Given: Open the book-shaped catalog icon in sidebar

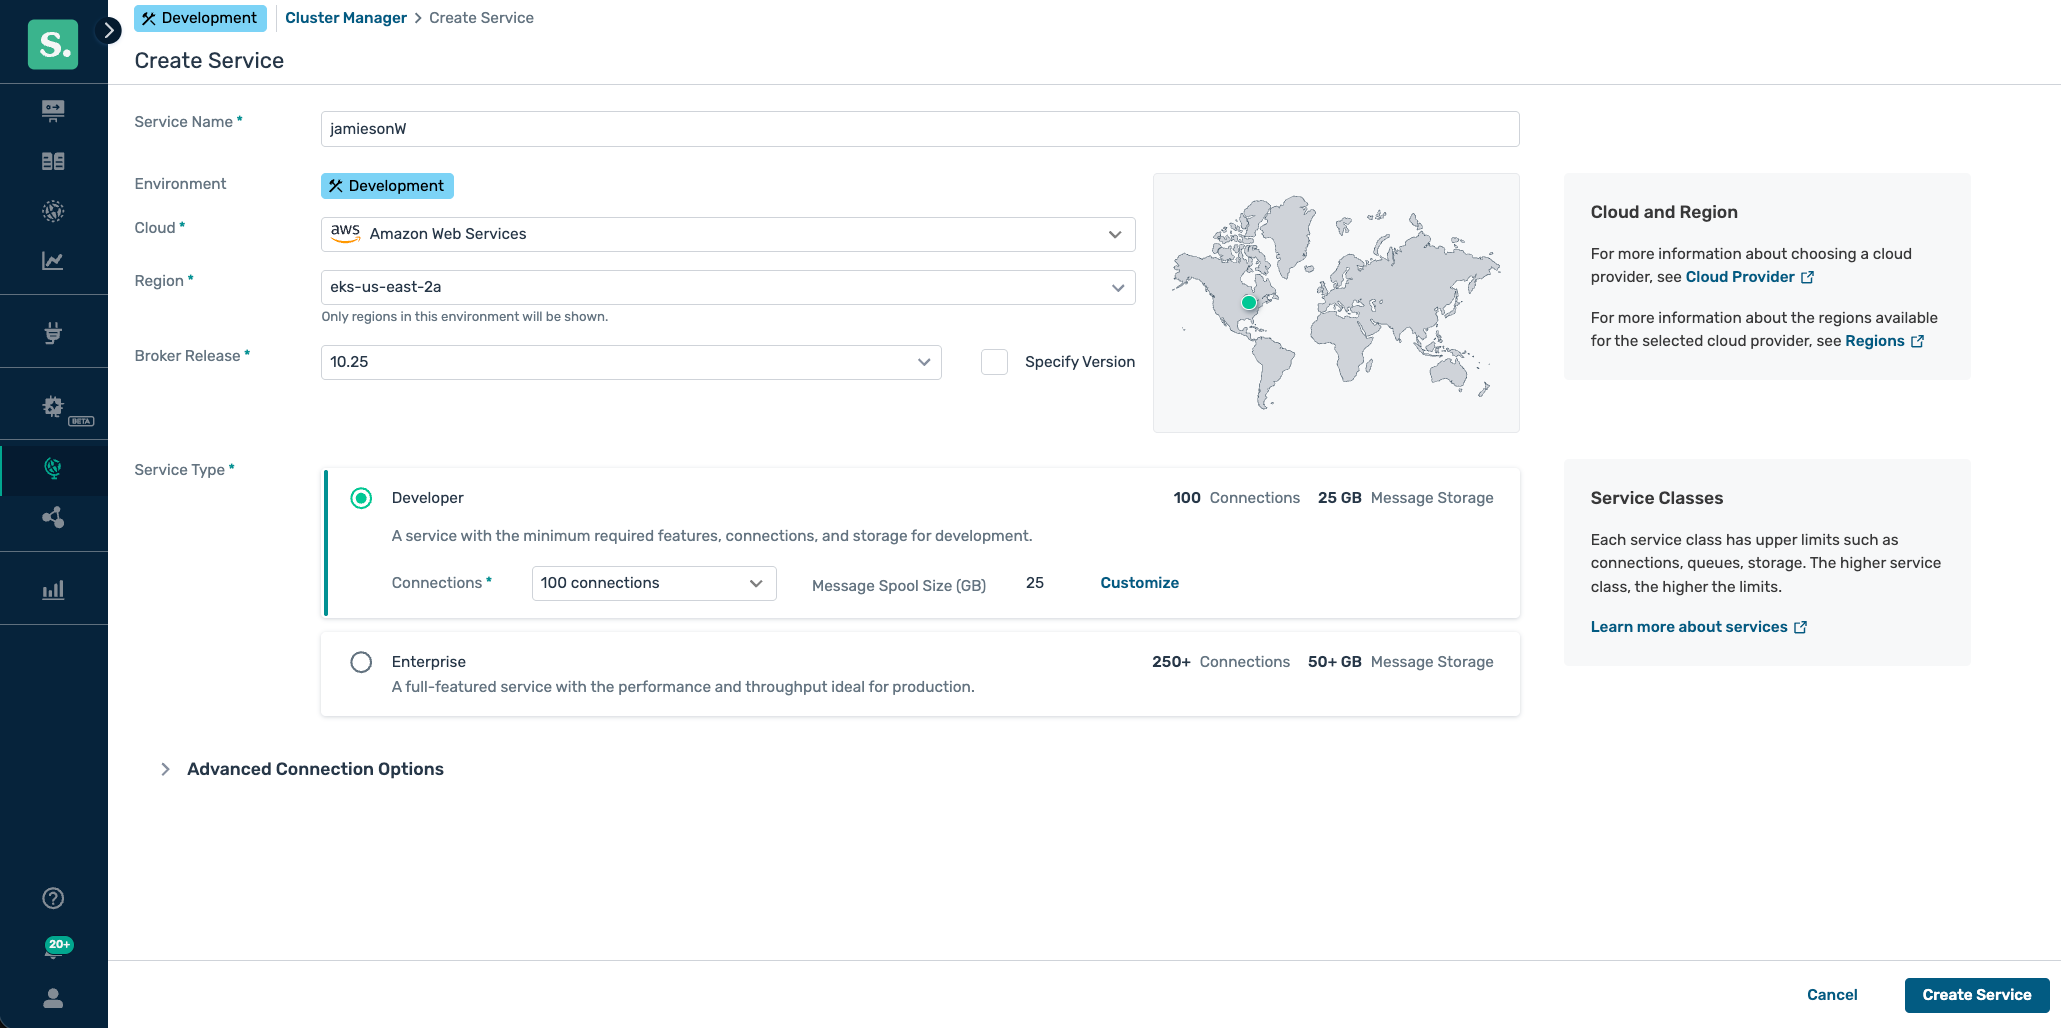Looking at the screenshot, I should (53, 161).
